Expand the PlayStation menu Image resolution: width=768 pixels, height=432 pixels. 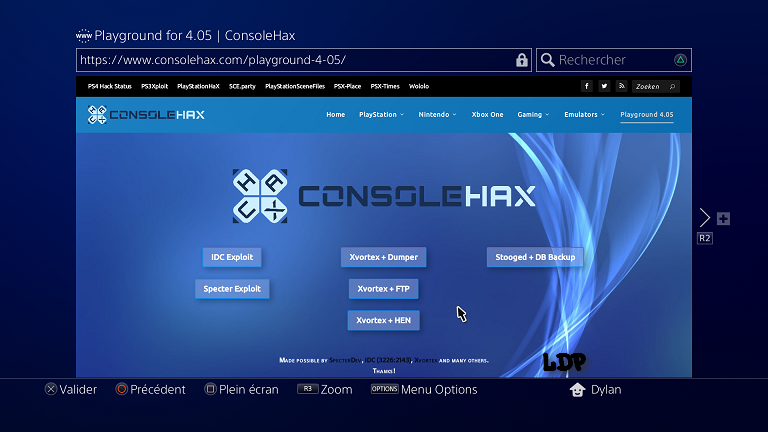point(381,115)
